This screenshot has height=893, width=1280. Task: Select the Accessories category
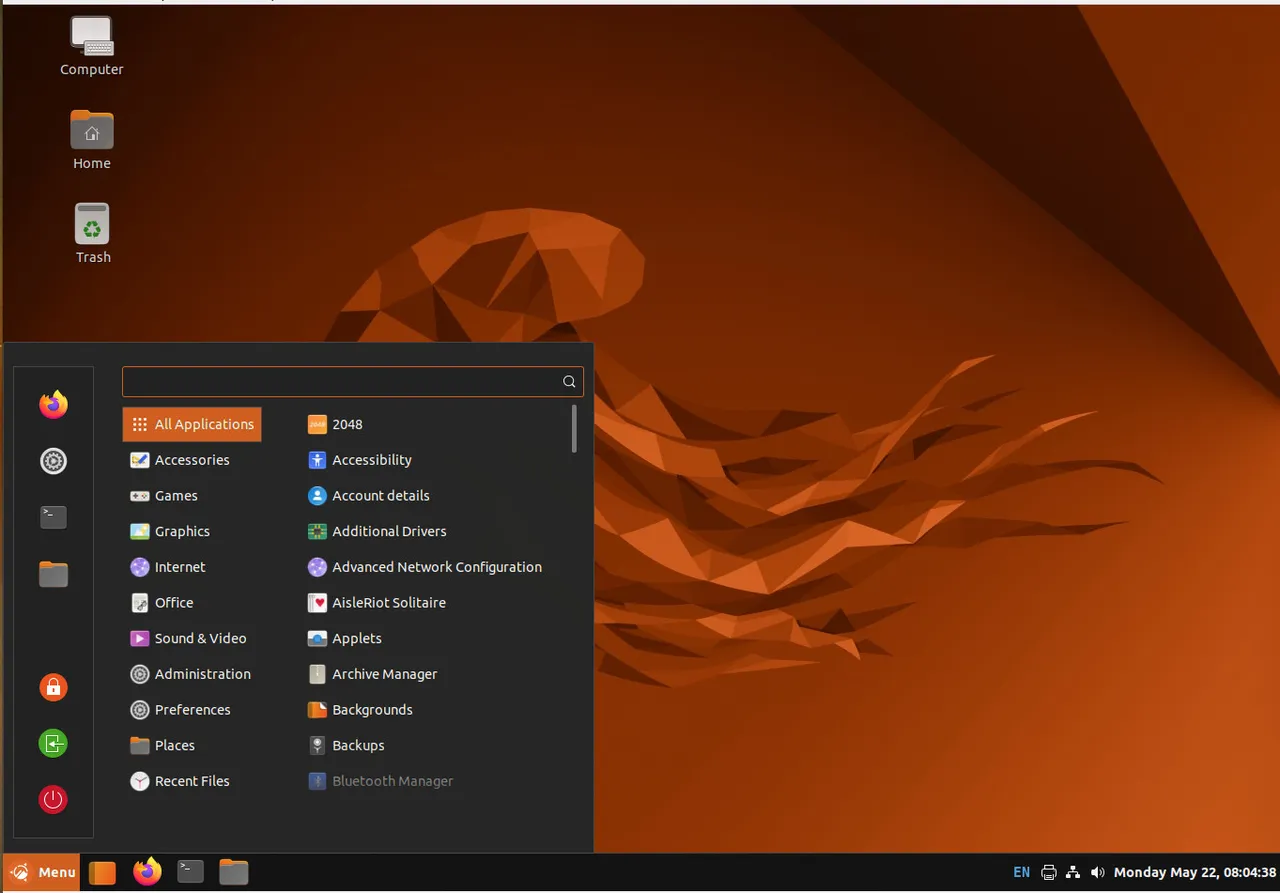(x=192, y=460)
